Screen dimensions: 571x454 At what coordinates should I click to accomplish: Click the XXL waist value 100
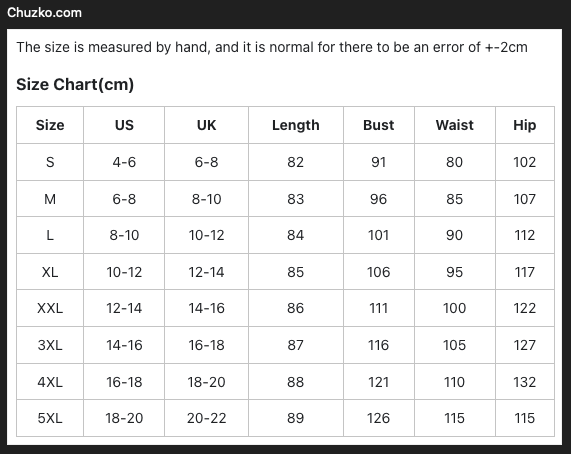pyautogui.click(x=454, y=308)
